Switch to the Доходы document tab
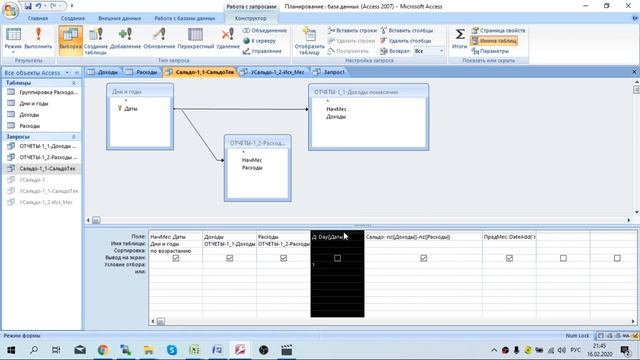The height and width of the screenshot is (360, 640). pyautogui.click(x=103, y=72)
